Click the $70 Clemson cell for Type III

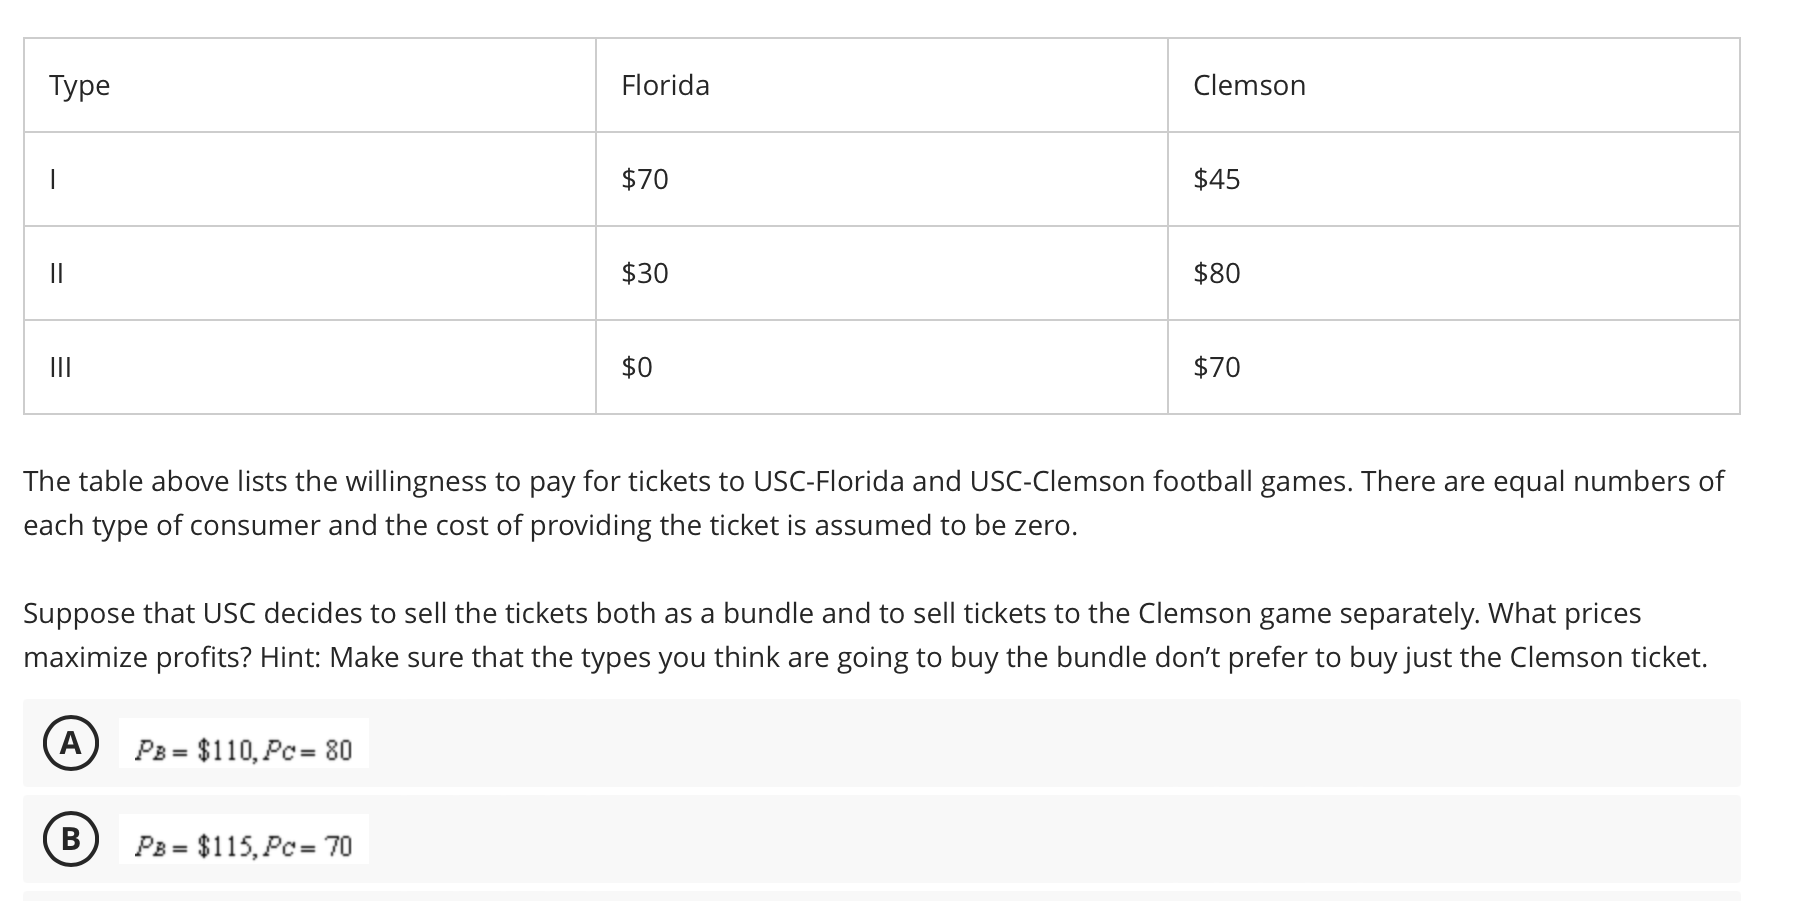(x=1217, y=367)
